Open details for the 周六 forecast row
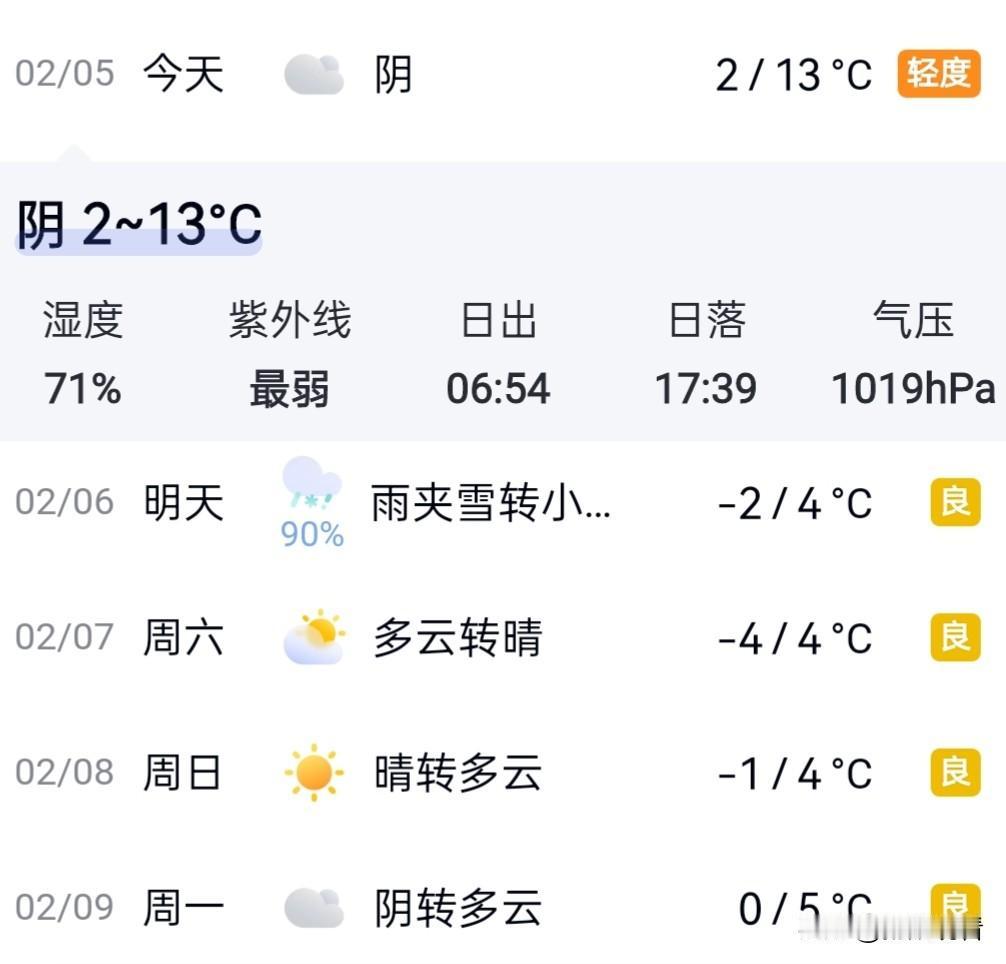Viewport: 1006px width, 964px height. 500,637
